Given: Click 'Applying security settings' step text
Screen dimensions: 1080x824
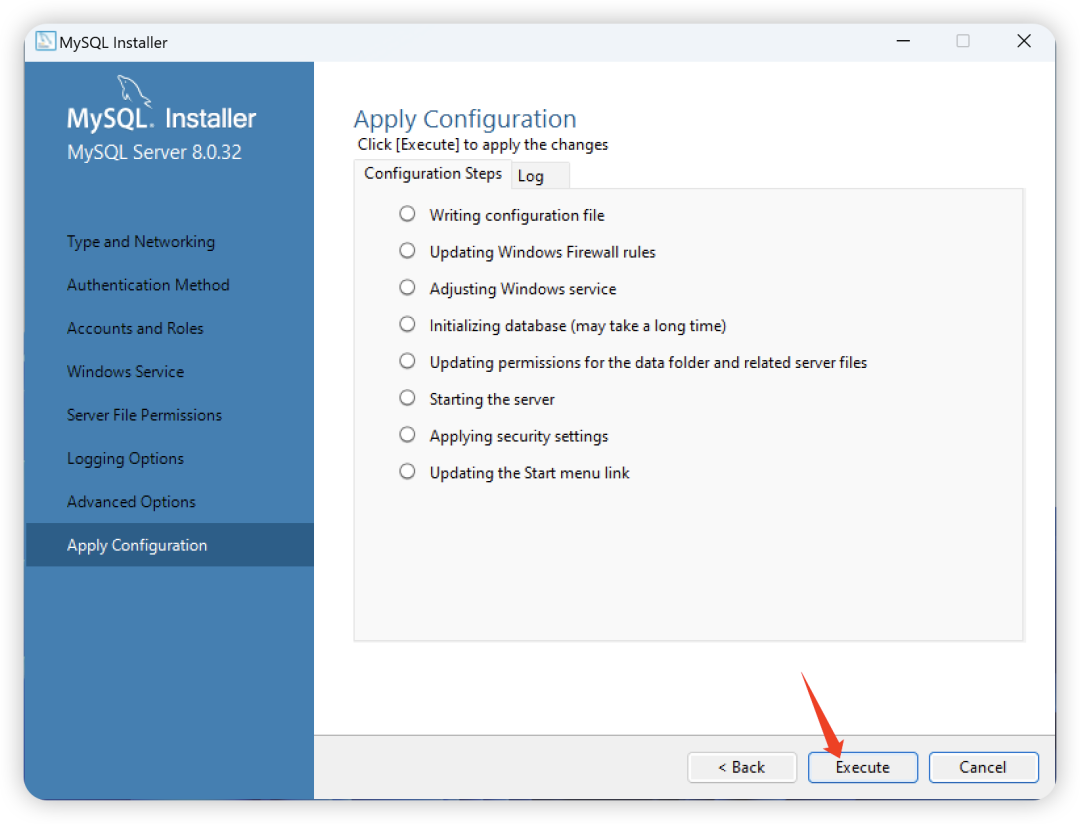Looking at the screenshot, I should click(519, 436).
